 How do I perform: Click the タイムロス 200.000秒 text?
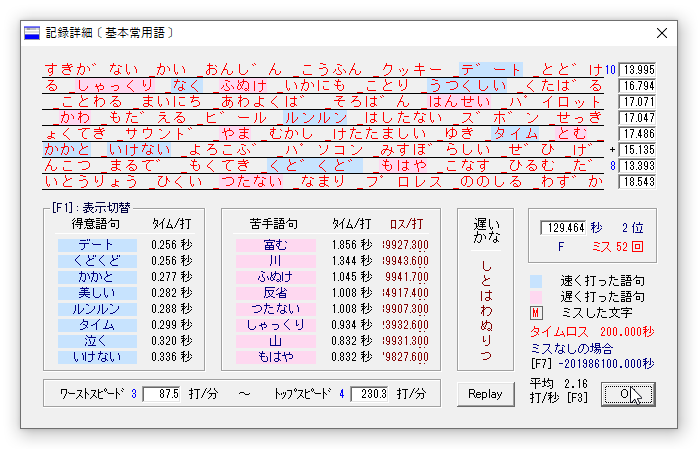(x=592, y=332)
